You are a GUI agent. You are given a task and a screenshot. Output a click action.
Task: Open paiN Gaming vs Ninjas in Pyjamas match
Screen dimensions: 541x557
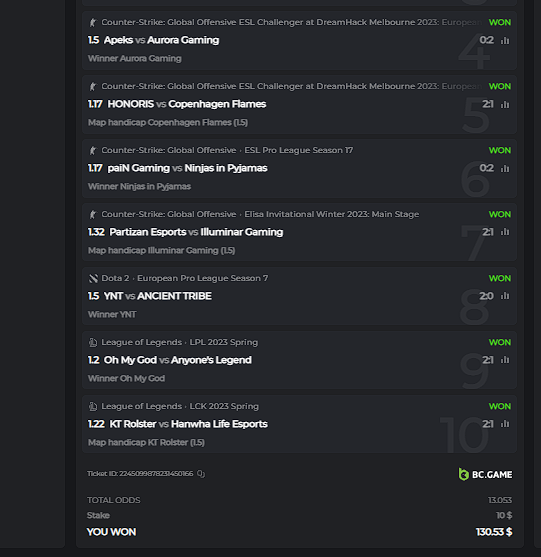(x=187, y=168)
